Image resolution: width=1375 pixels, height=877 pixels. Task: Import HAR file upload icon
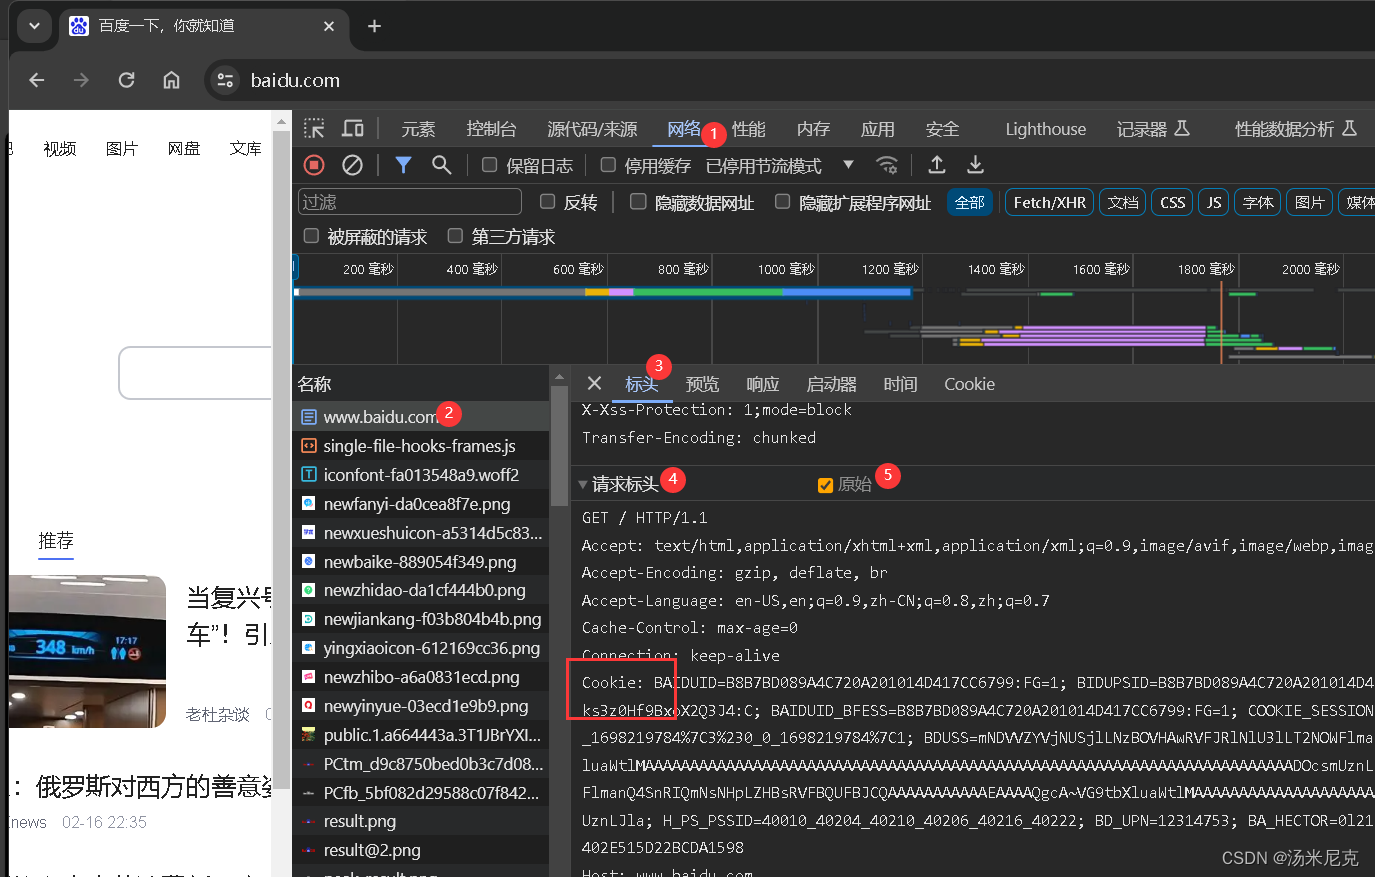tap(937, 165)
